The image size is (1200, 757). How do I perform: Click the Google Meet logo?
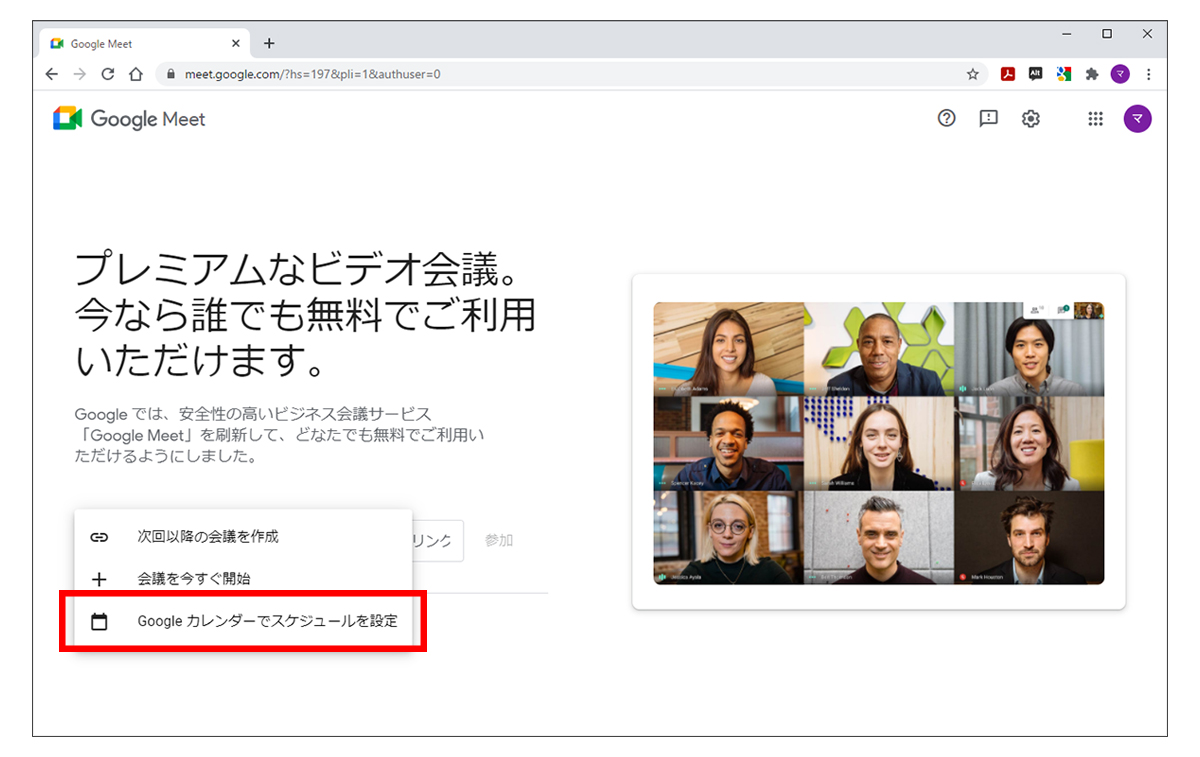[129, 119]
